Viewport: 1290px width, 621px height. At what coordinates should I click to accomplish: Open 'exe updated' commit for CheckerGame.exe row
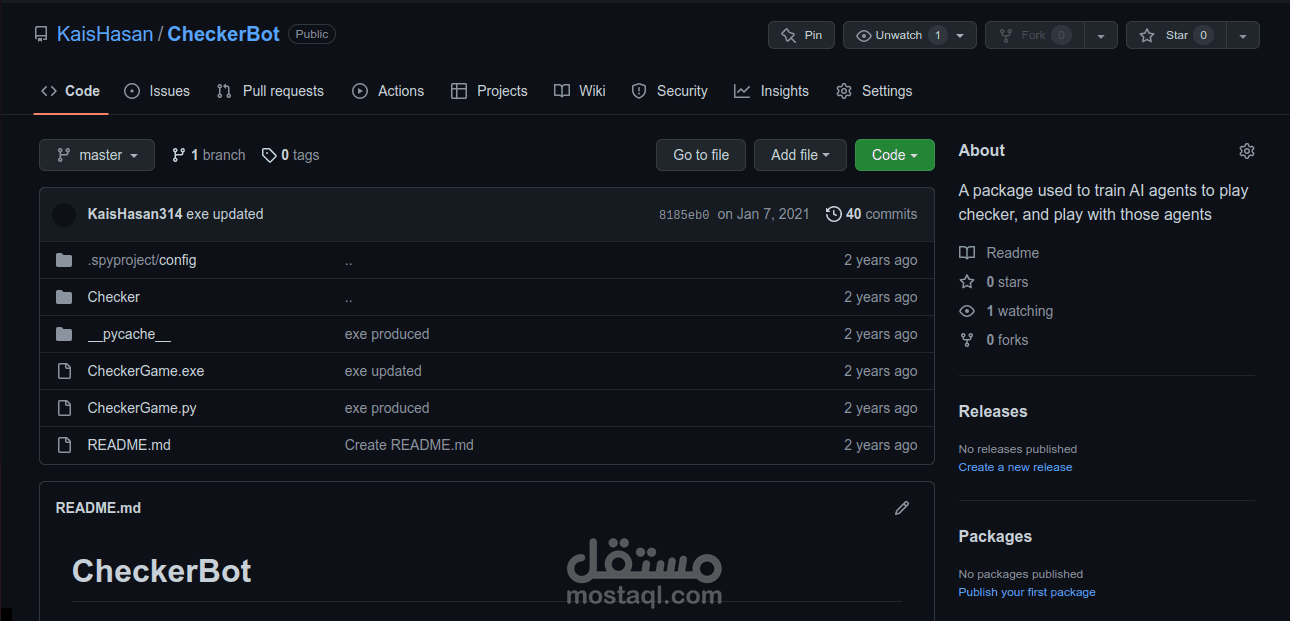click(x=383, y=371)
